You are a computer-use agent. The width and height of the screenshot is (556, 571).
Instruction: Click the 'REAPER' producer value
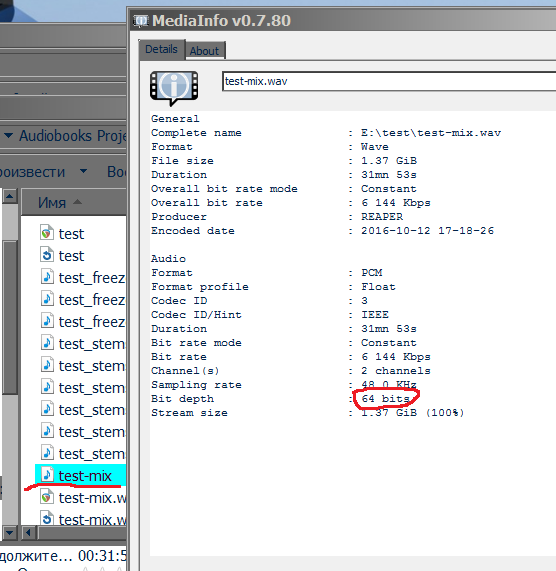coord(382,217)
